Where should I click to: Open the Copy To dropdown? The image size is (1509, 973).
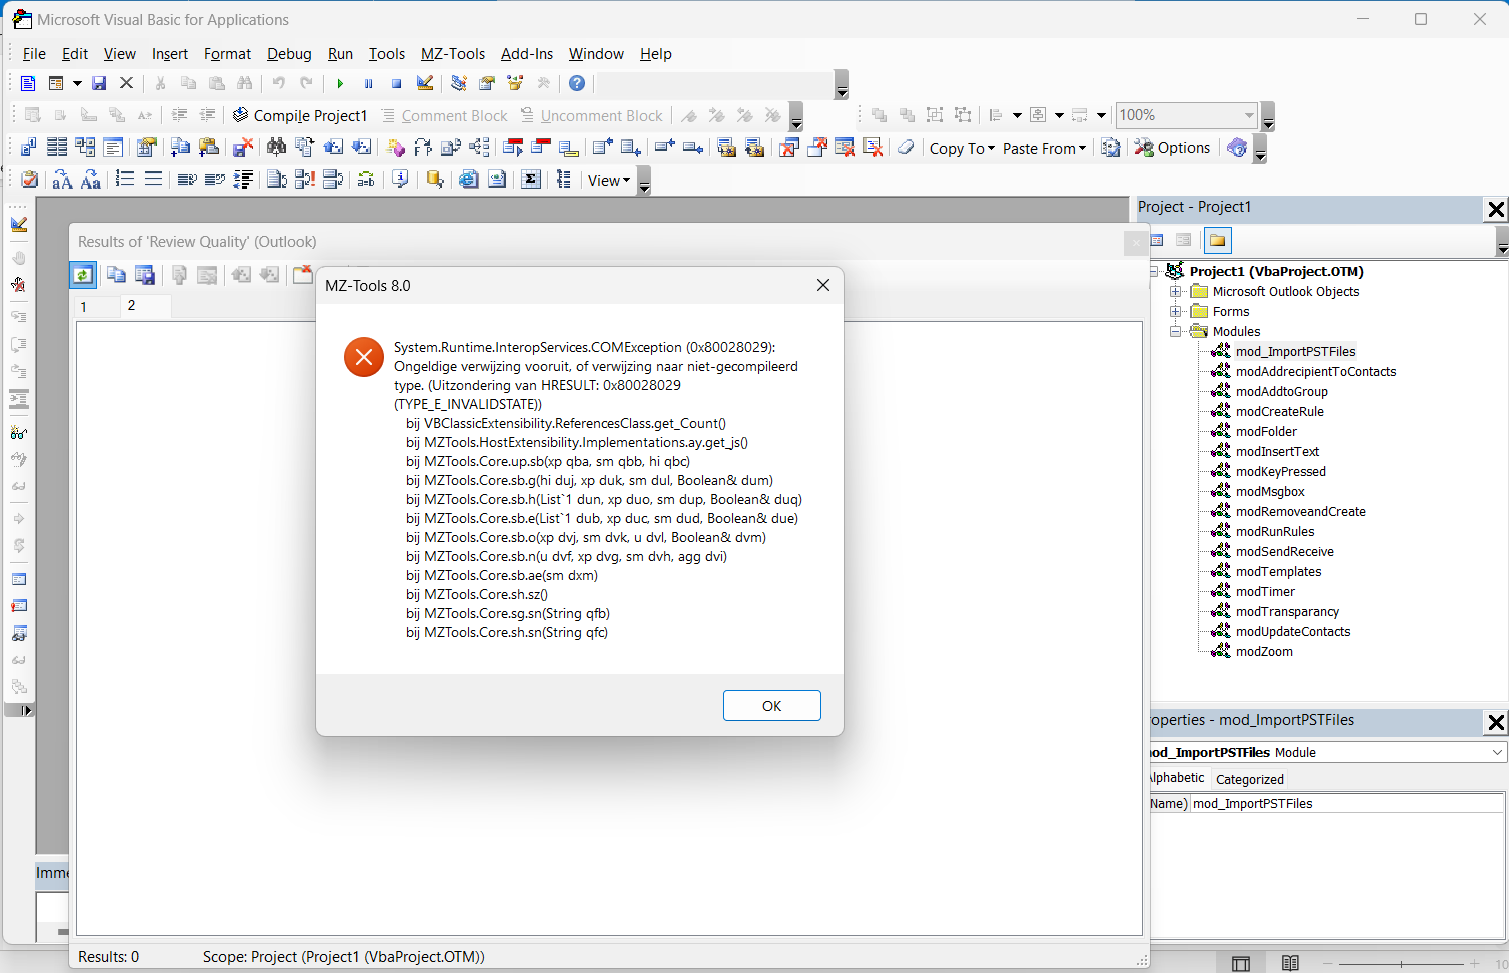tap(962, 148)
